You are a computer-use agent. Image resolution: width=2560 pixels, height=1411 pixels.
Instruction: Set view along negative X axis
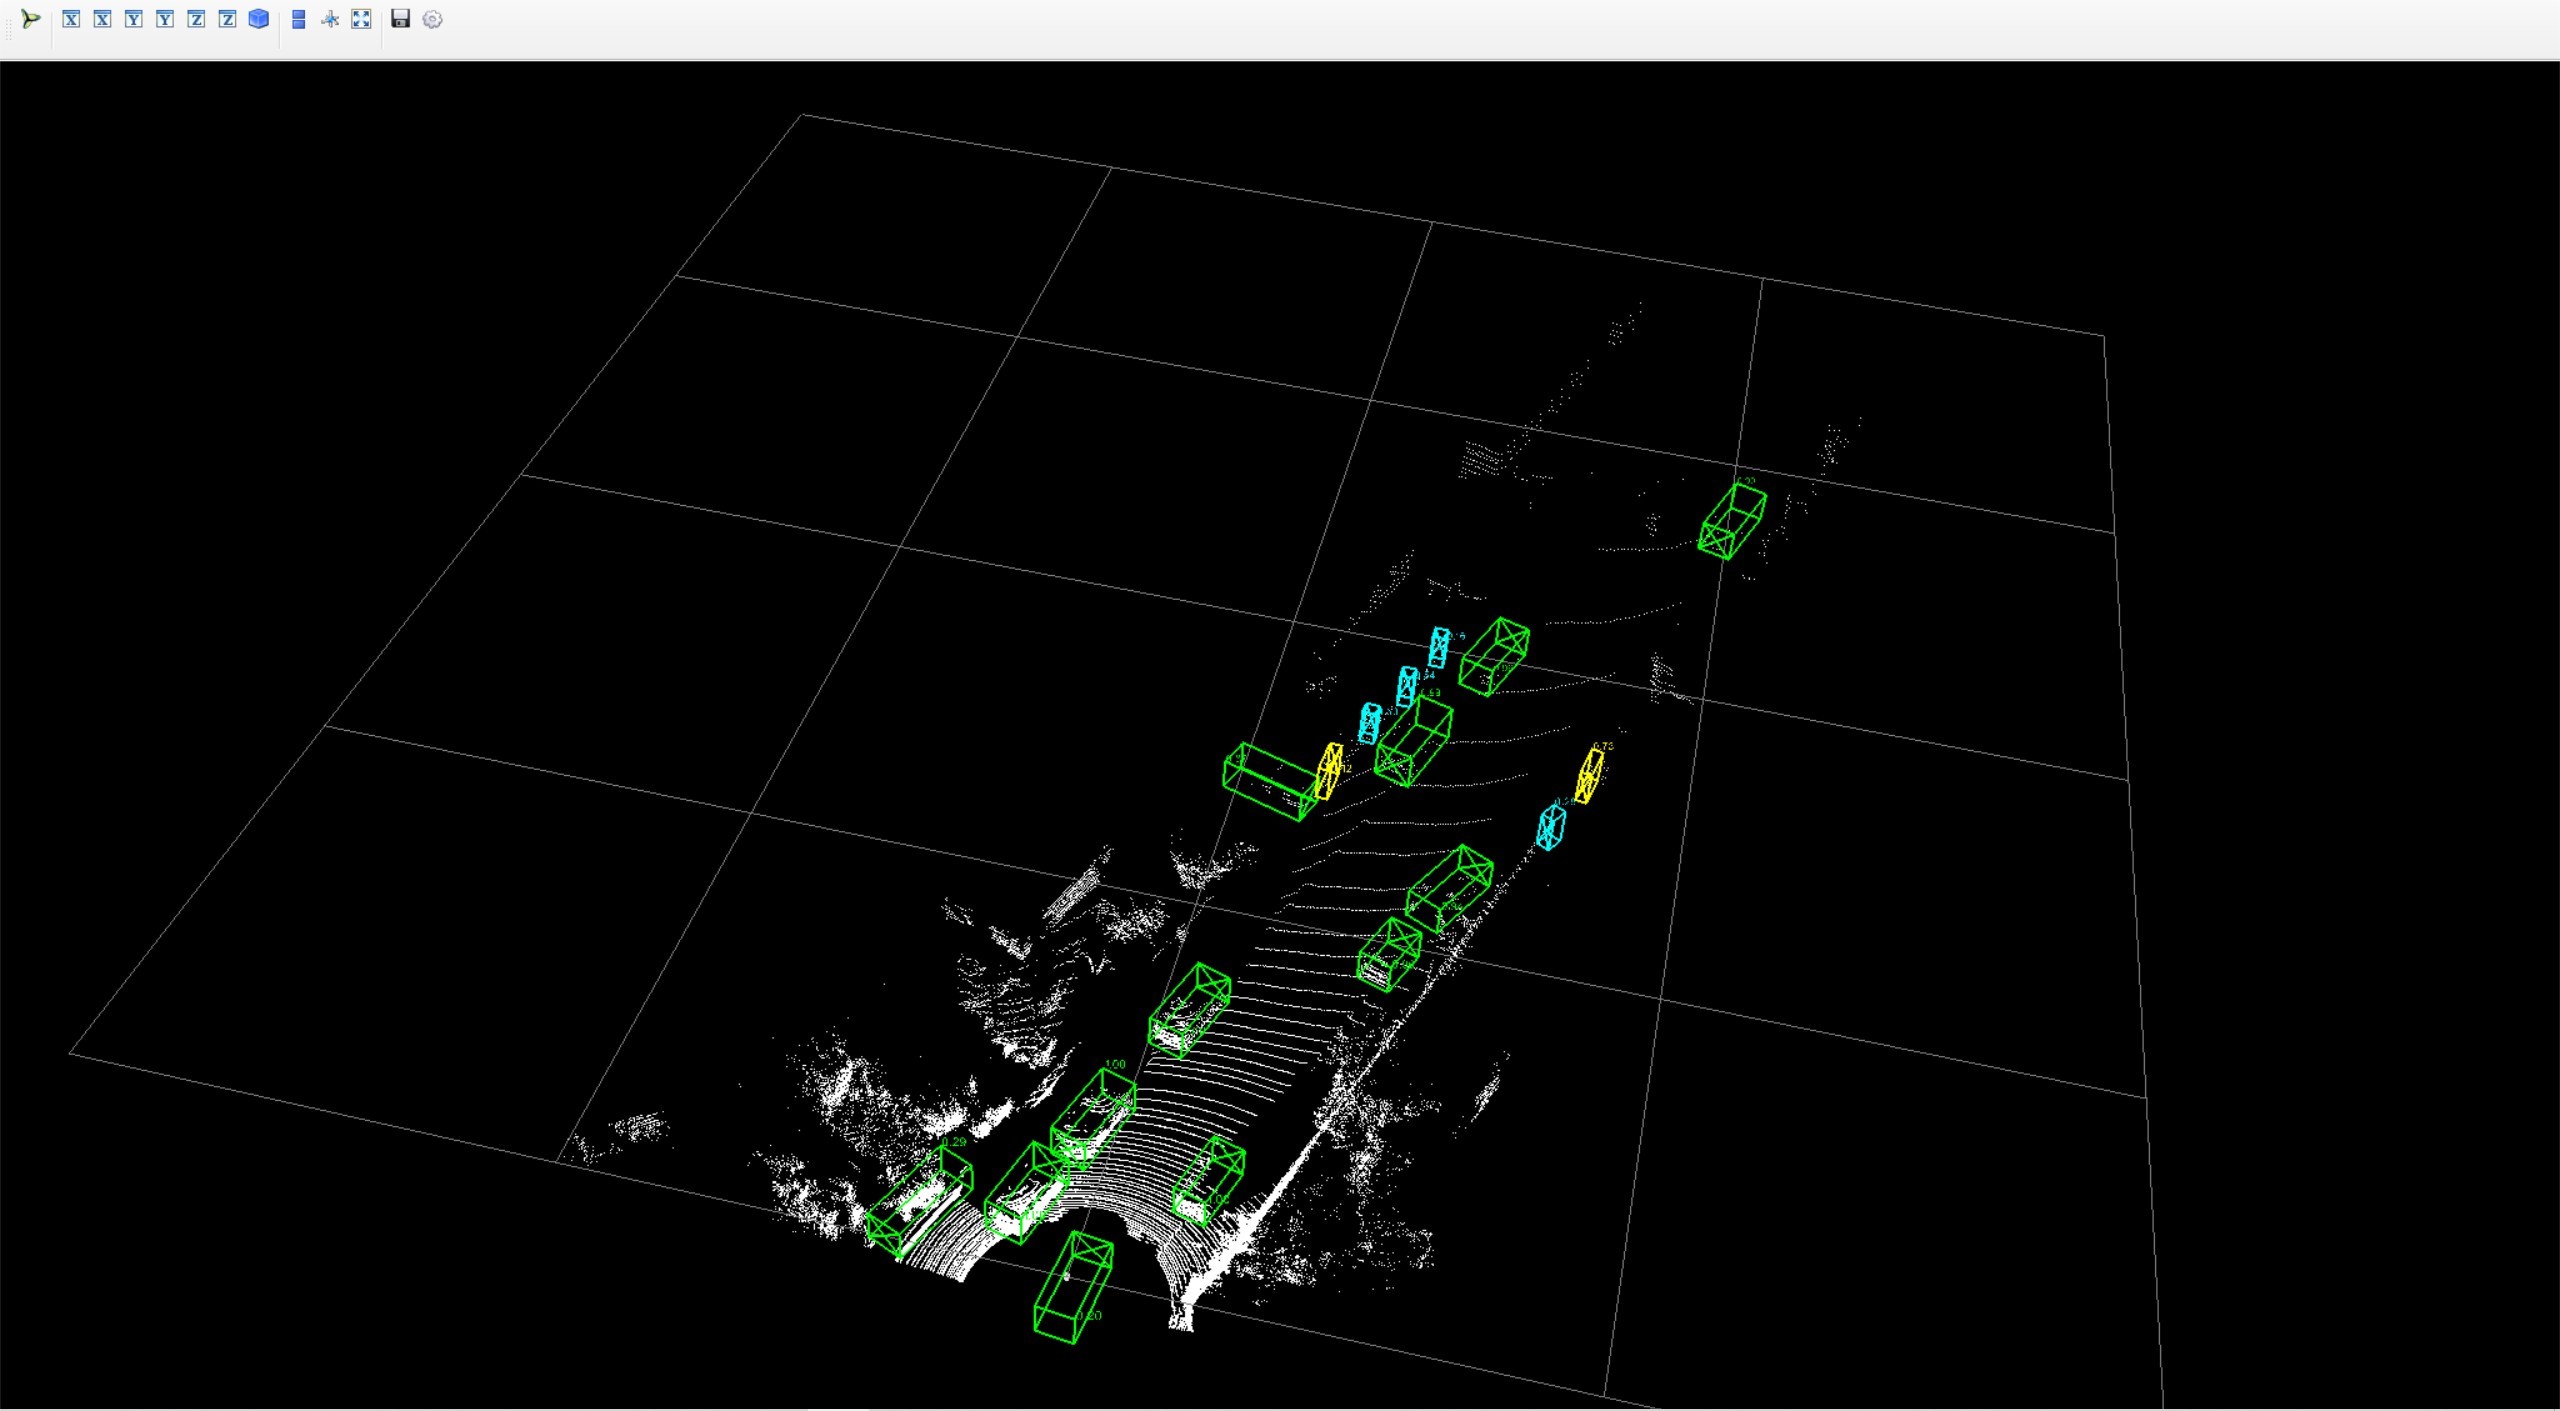[x=102, y=19]
